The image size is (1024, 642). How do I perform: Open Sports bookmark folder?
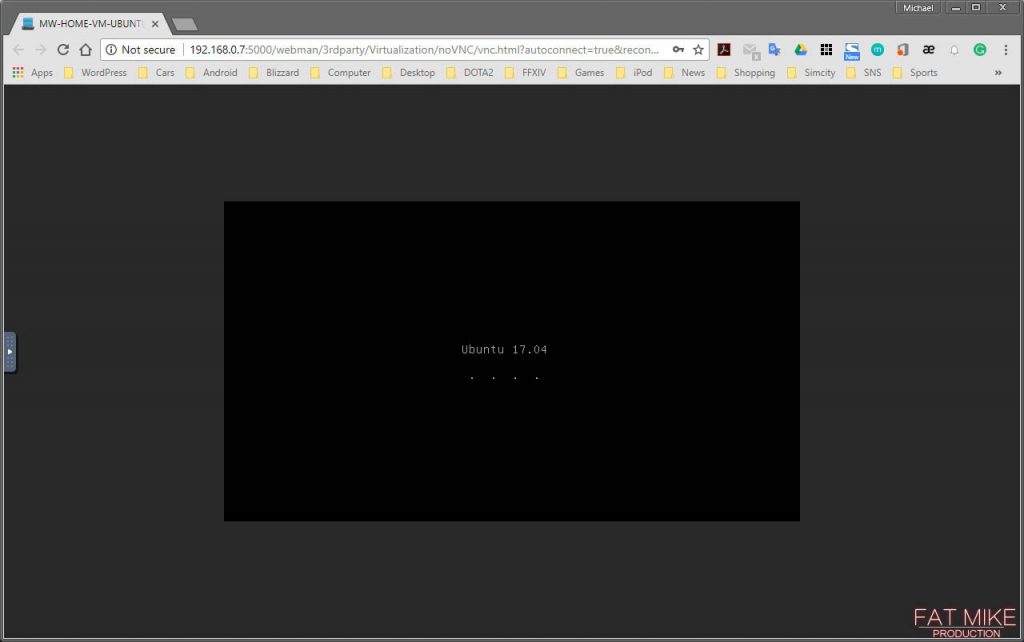point(915,72)
